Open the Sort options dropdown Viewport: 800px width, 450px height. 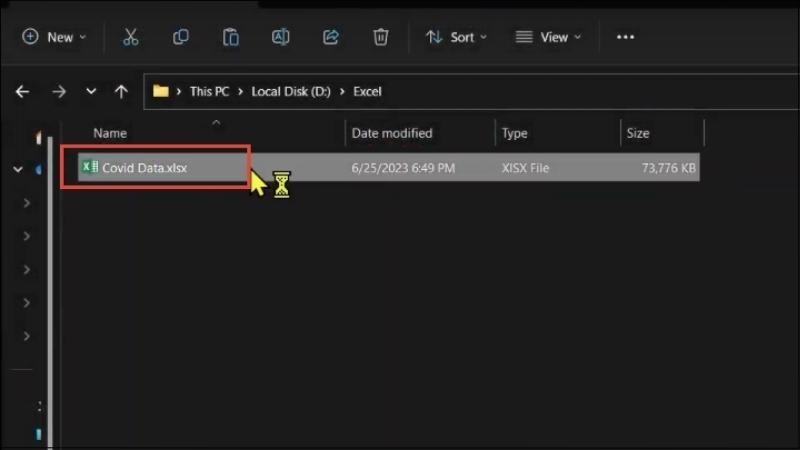[456, 37]
